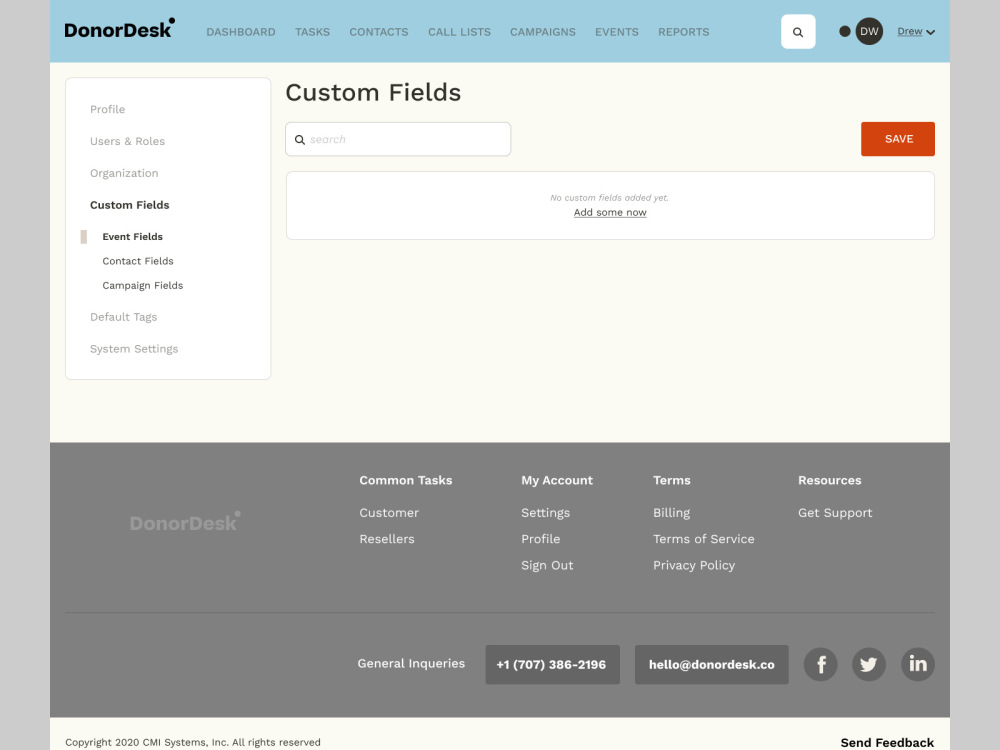
Task: Click the Resources footer heading
Action: coord(829,480)
